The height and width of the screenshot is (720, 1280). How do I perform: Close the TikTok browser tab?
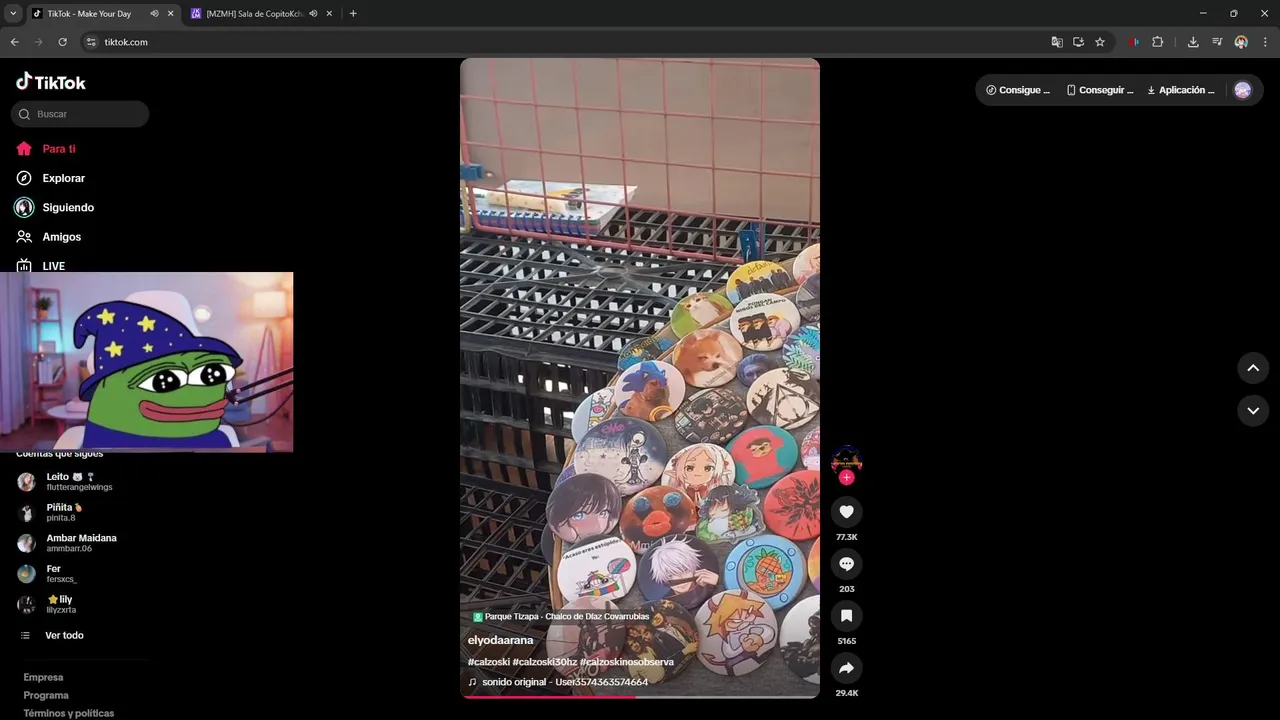click(x=170, y=14)
